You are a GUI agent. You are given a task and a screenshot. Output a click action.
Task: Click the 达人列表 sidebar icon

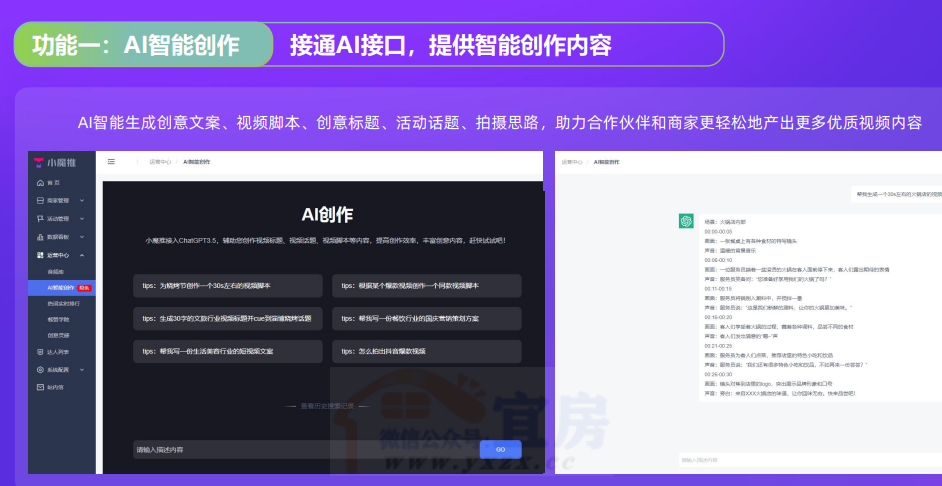tap(40, 352)
